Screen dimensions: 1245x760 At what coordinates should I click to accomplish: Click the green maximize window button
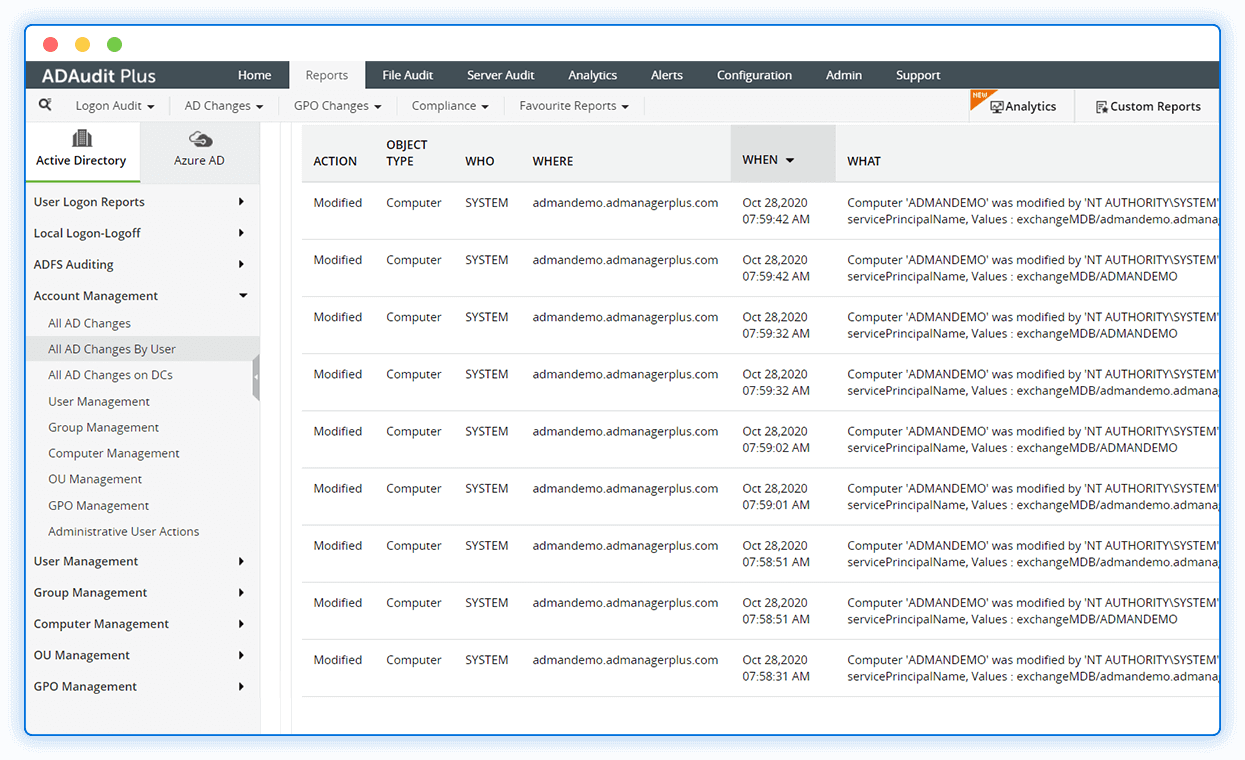[x=114, y=44]
